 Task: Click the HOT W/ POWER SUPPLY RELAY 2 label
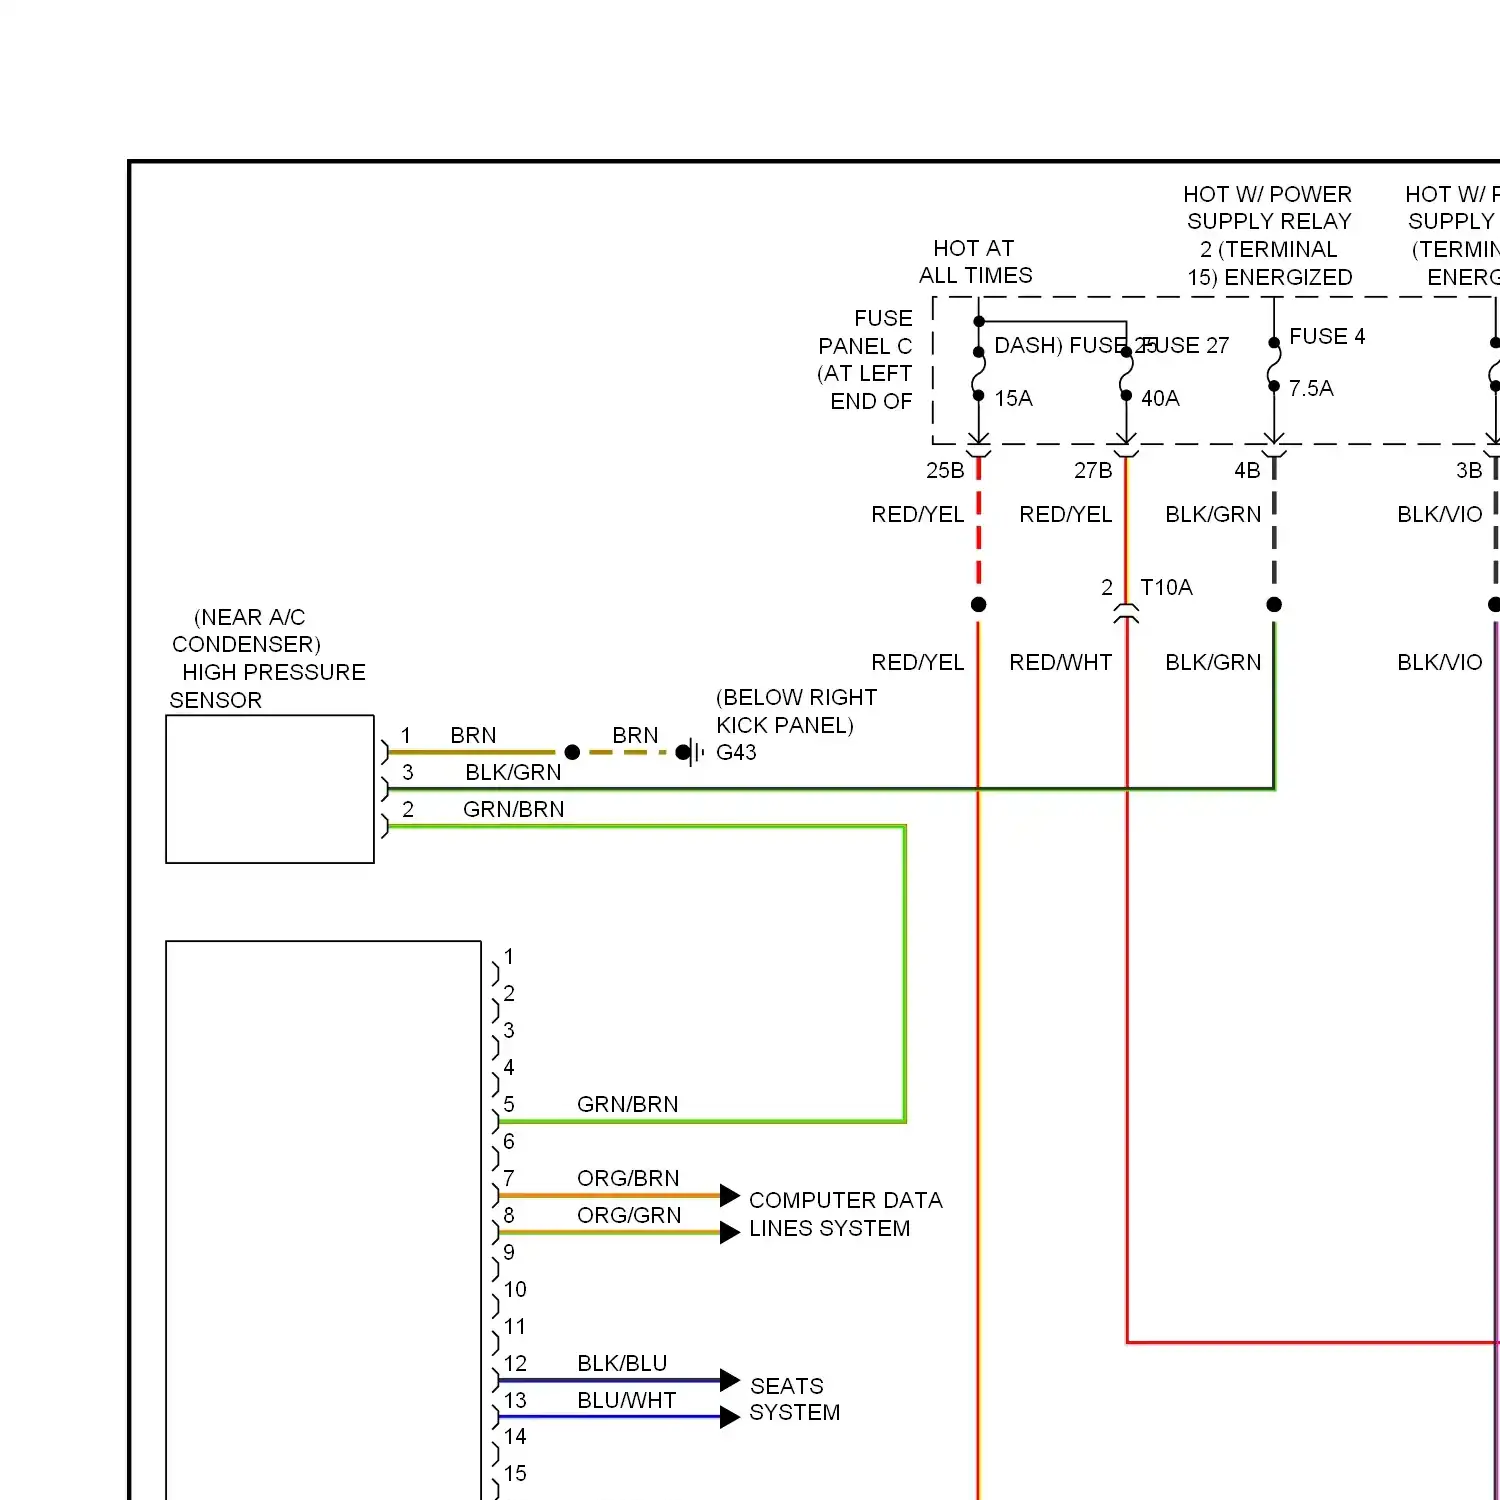(x=1269, y=235)
